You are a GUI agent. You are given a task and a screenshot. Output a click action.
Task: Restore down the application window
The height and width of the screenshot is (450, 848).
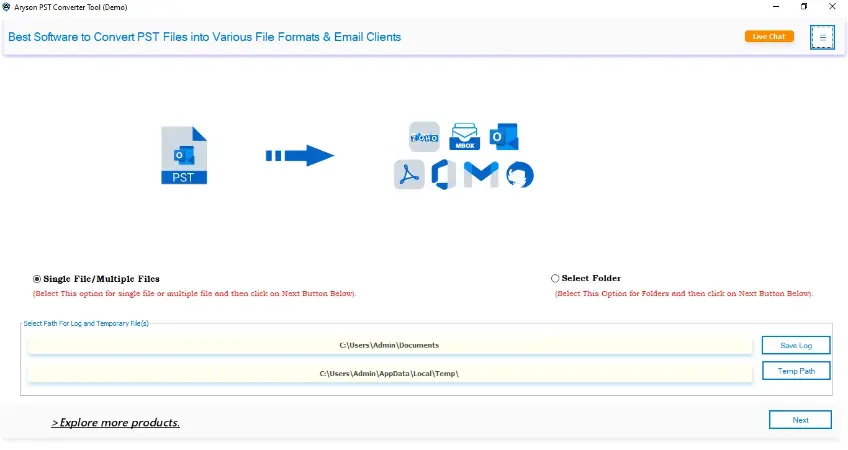804,6
